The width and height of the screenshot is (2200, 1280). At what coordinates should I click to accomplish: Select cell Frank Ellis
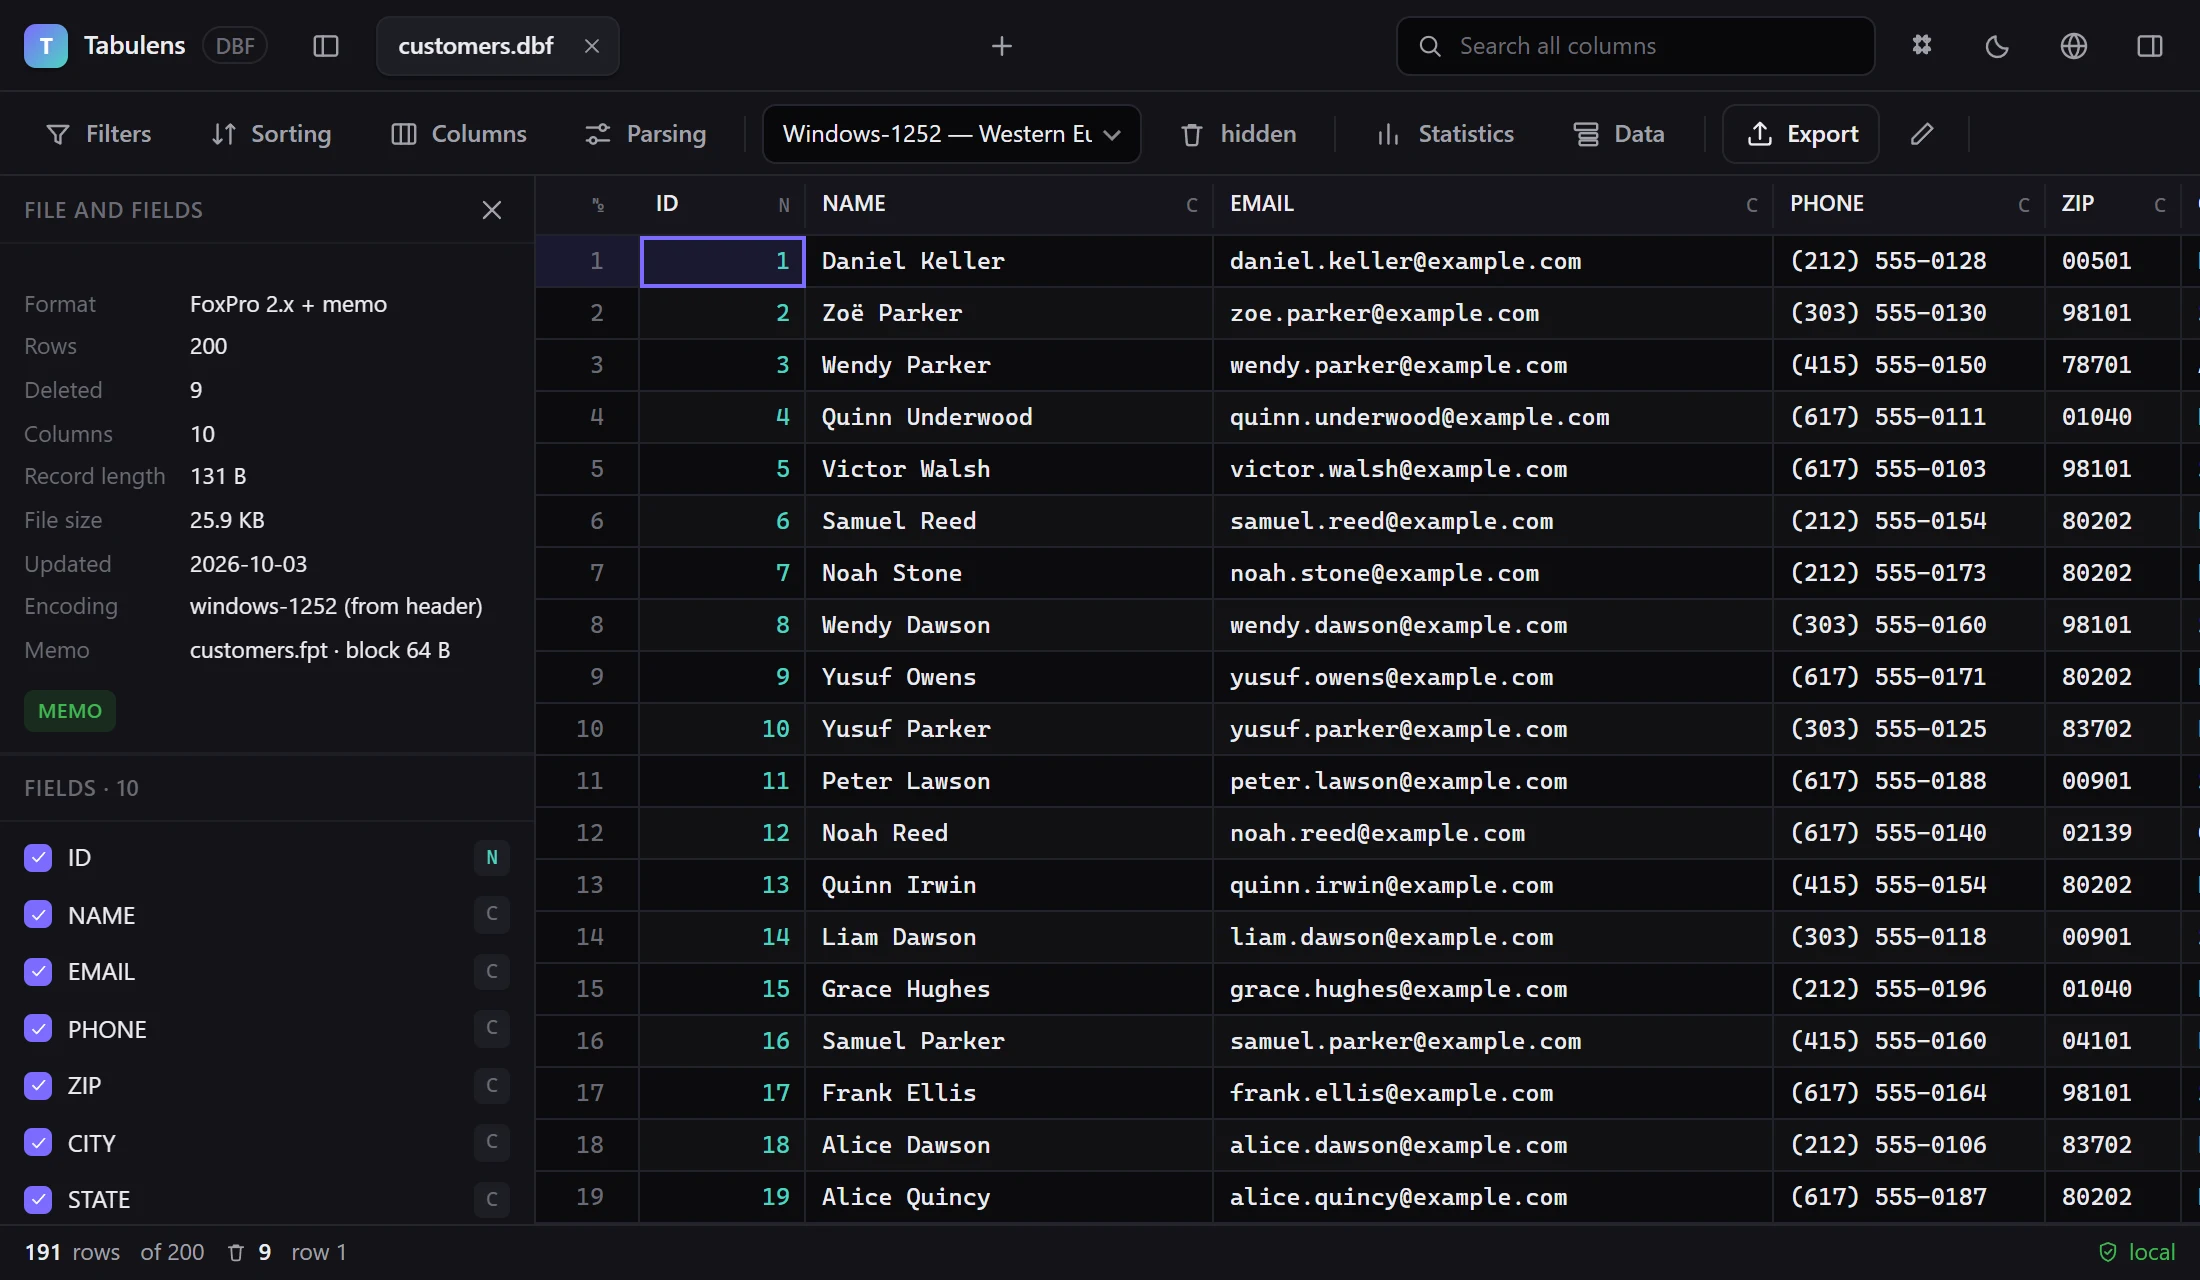(x=1009, y=1093)
